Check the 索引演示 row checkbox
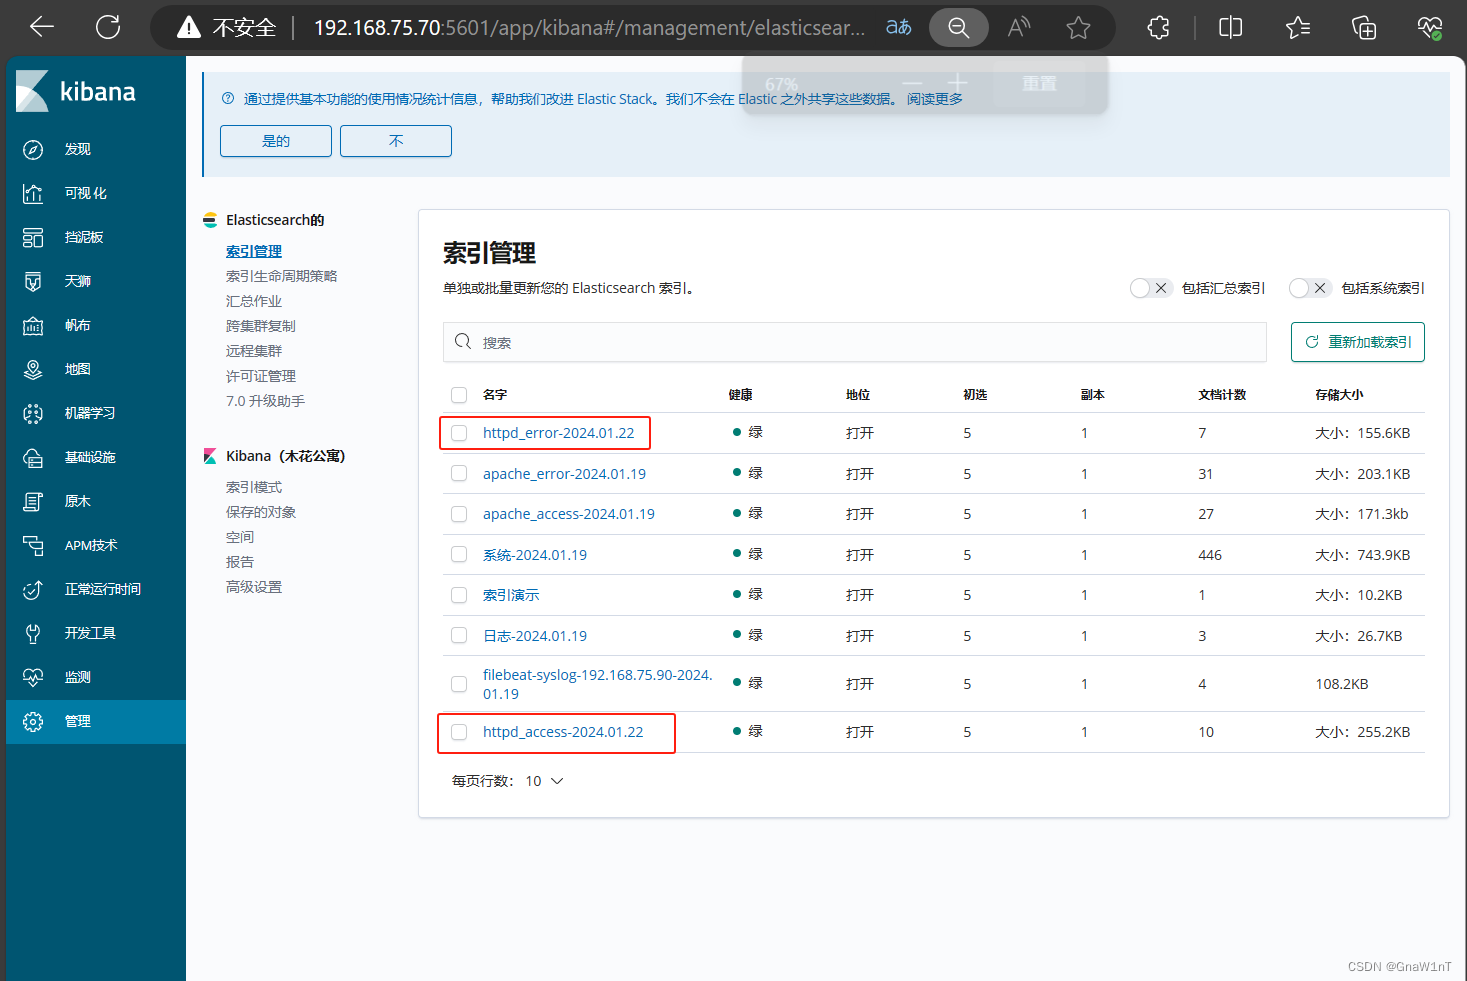This screenshot has width=1467, height=981. pos(459,595)
